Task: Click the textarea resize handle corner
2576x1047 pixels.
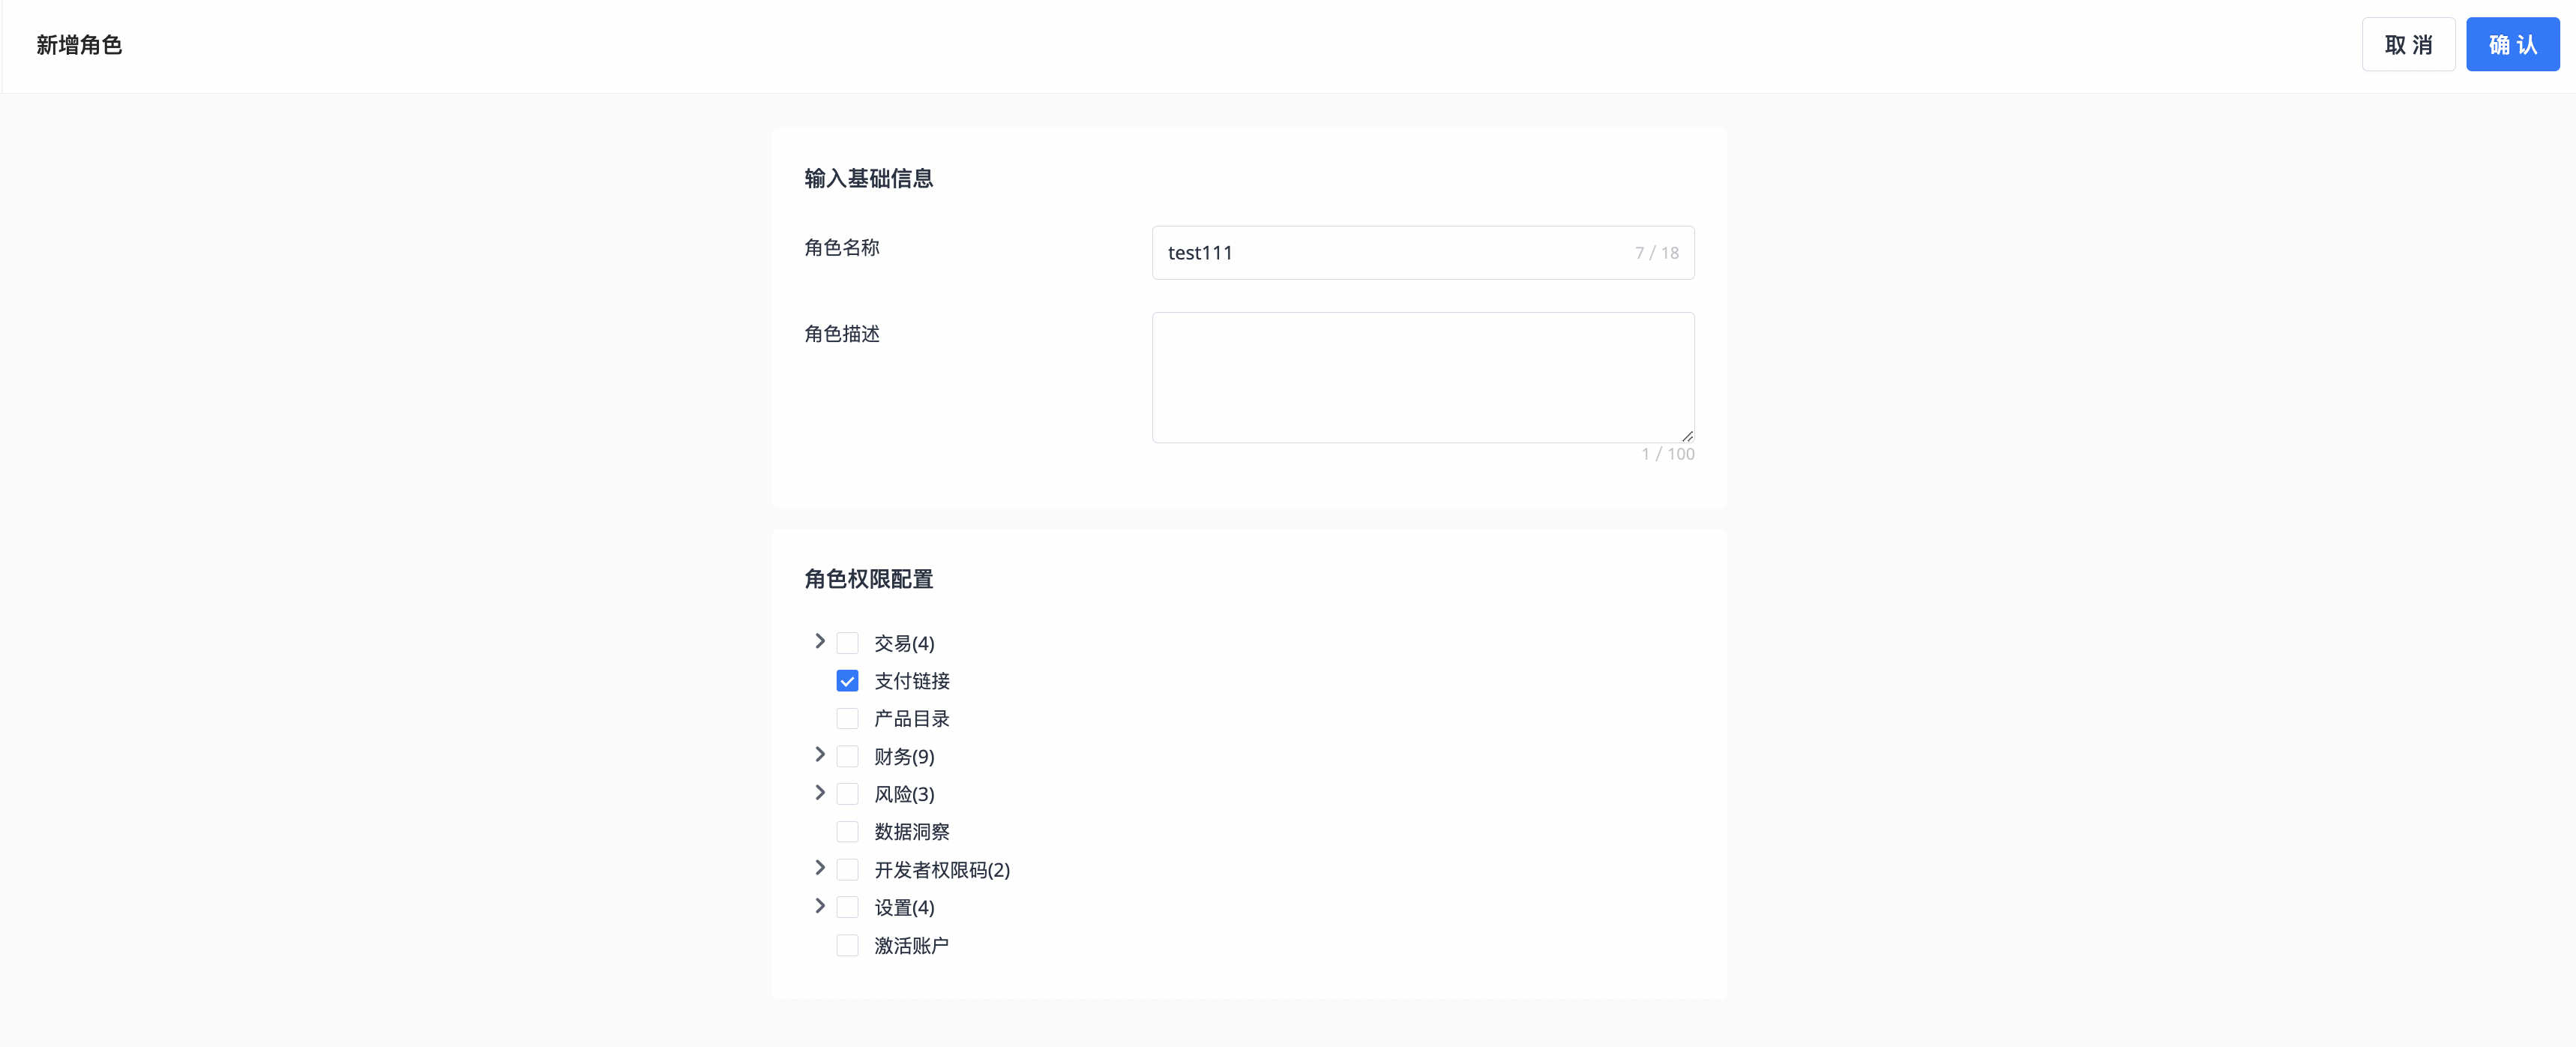Action: [1687, 436]
